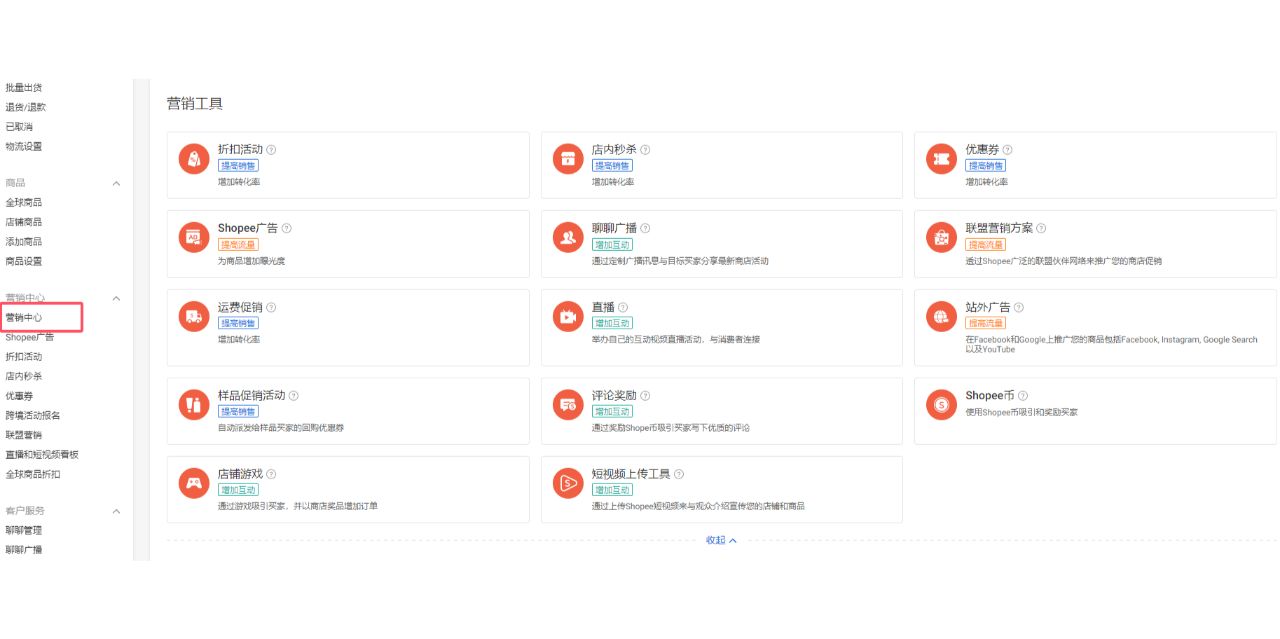Click the 联盟营销方案 icon
1280x639 pixels.
[941, 238]
